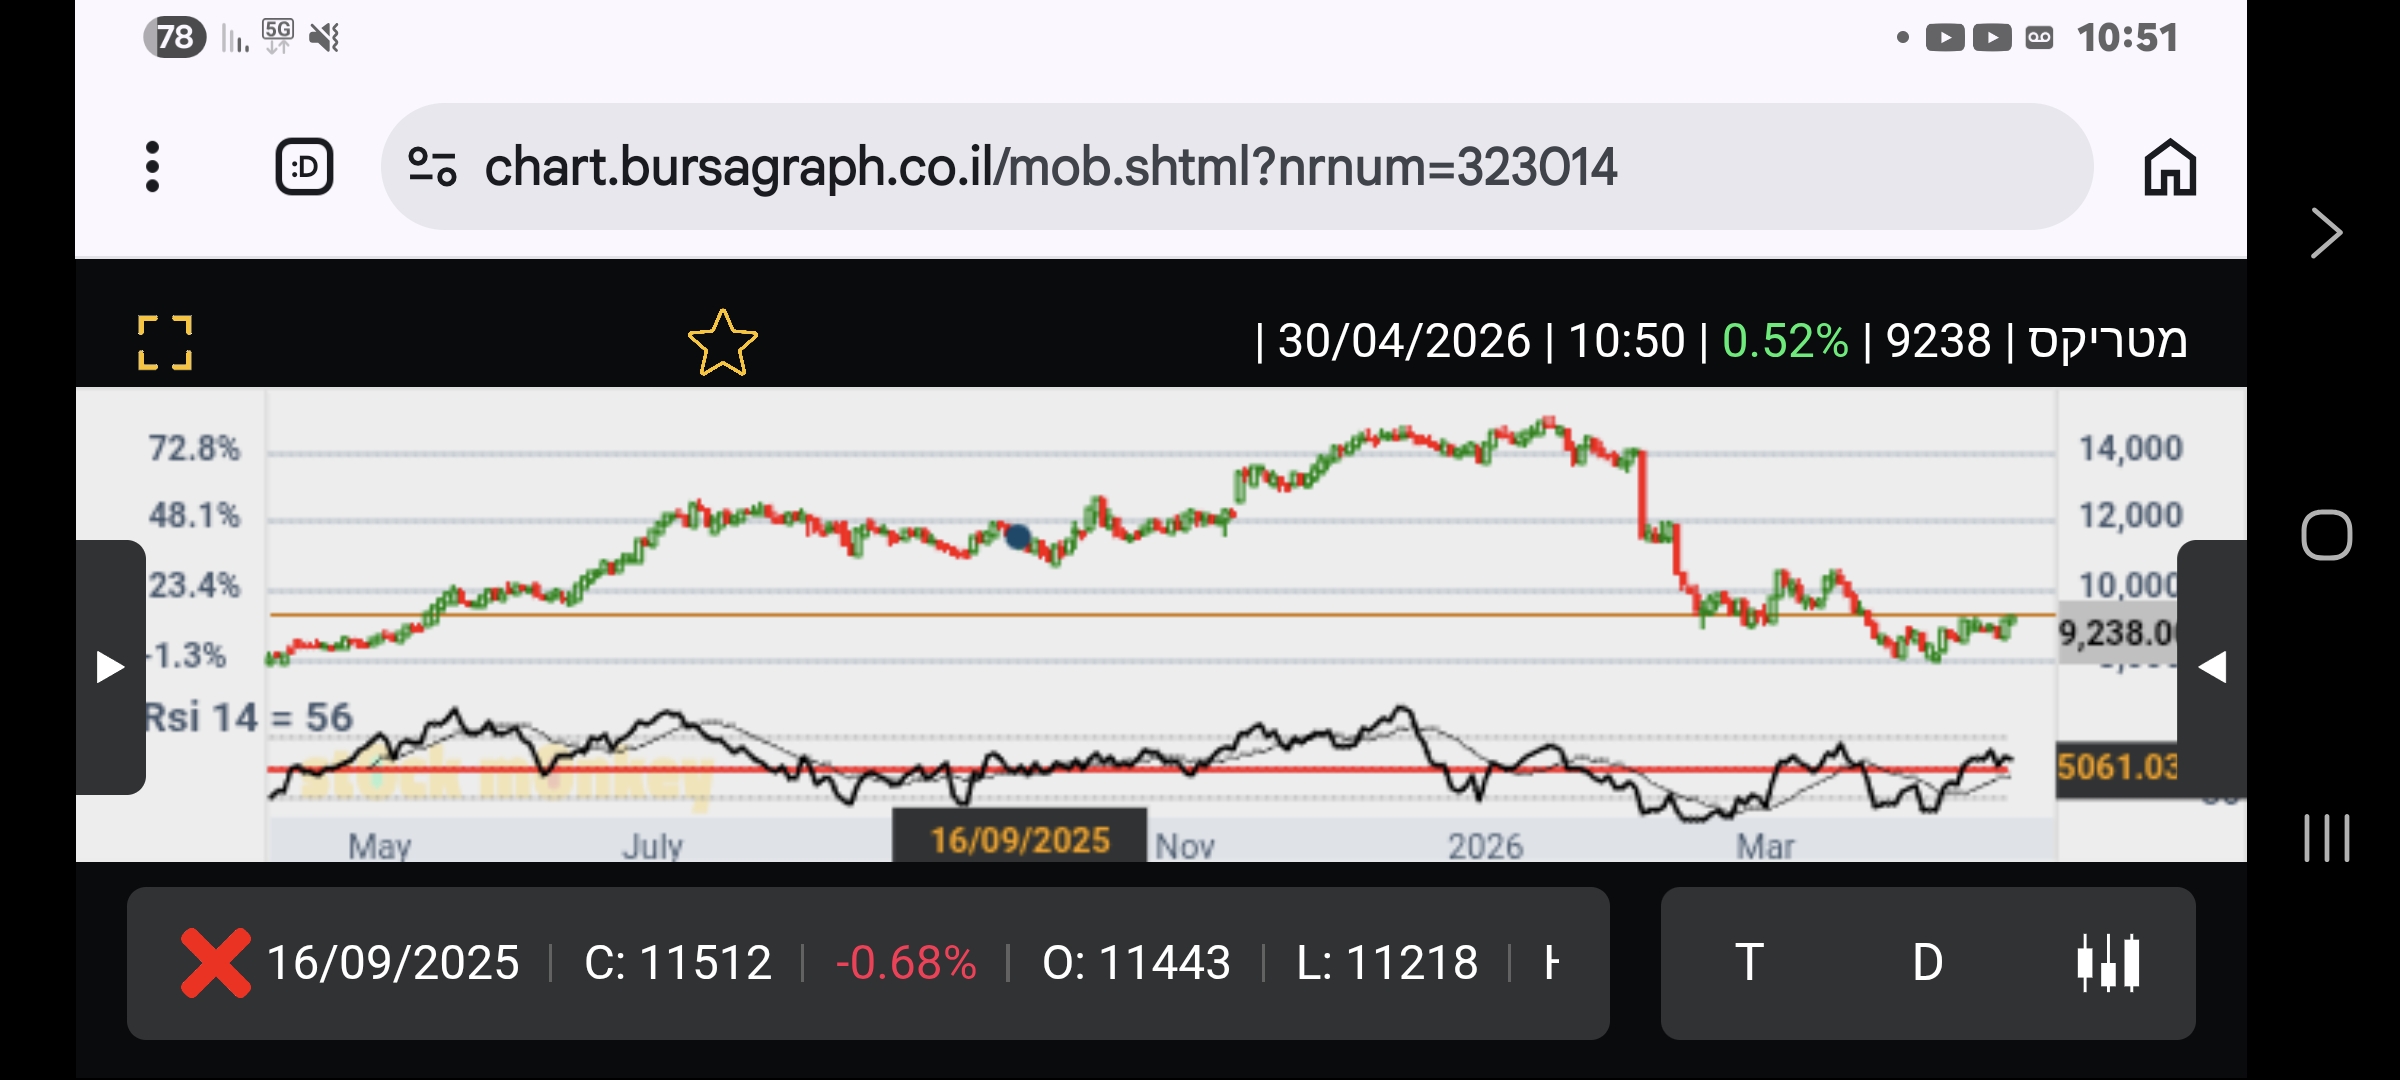Open Android recent apps button

(x=2326, y=838)
